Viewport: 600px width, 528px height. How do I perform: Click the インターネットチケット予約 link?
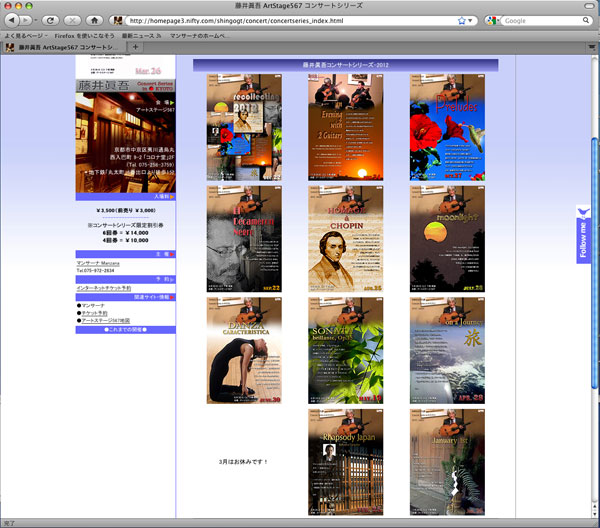104,288
